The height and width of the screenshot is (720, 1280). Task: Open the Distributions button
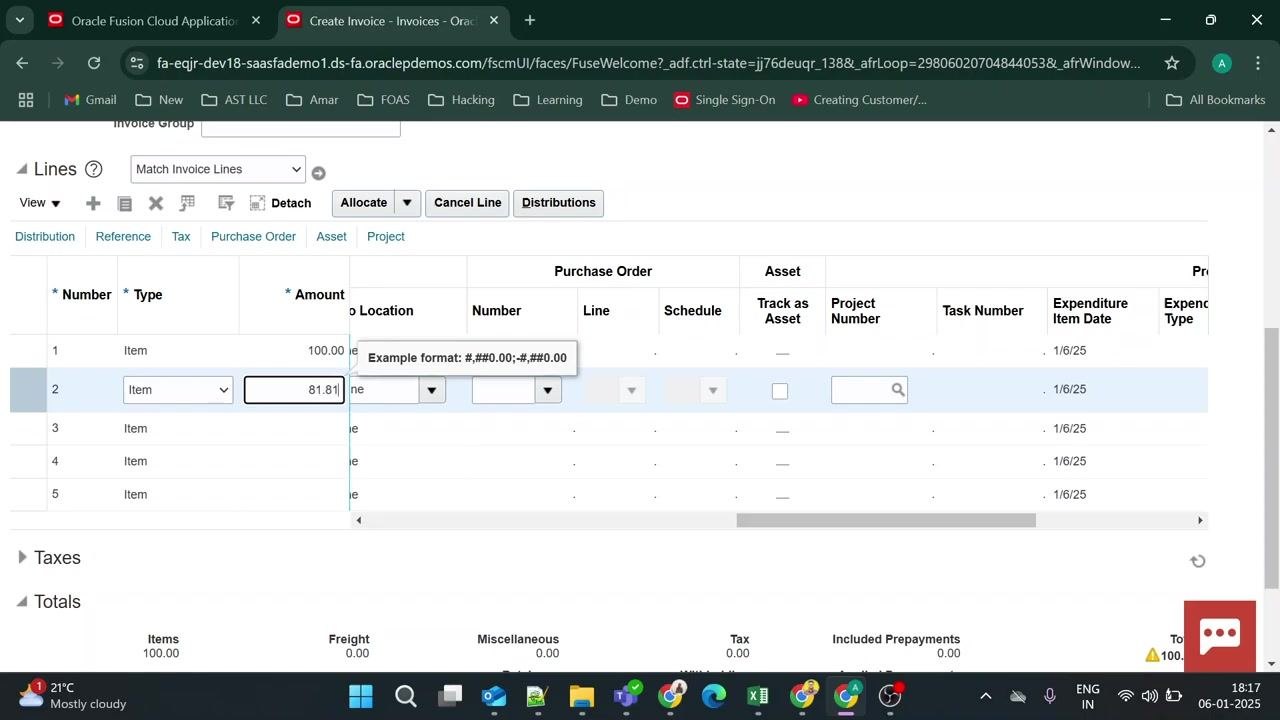coord(559,203)
